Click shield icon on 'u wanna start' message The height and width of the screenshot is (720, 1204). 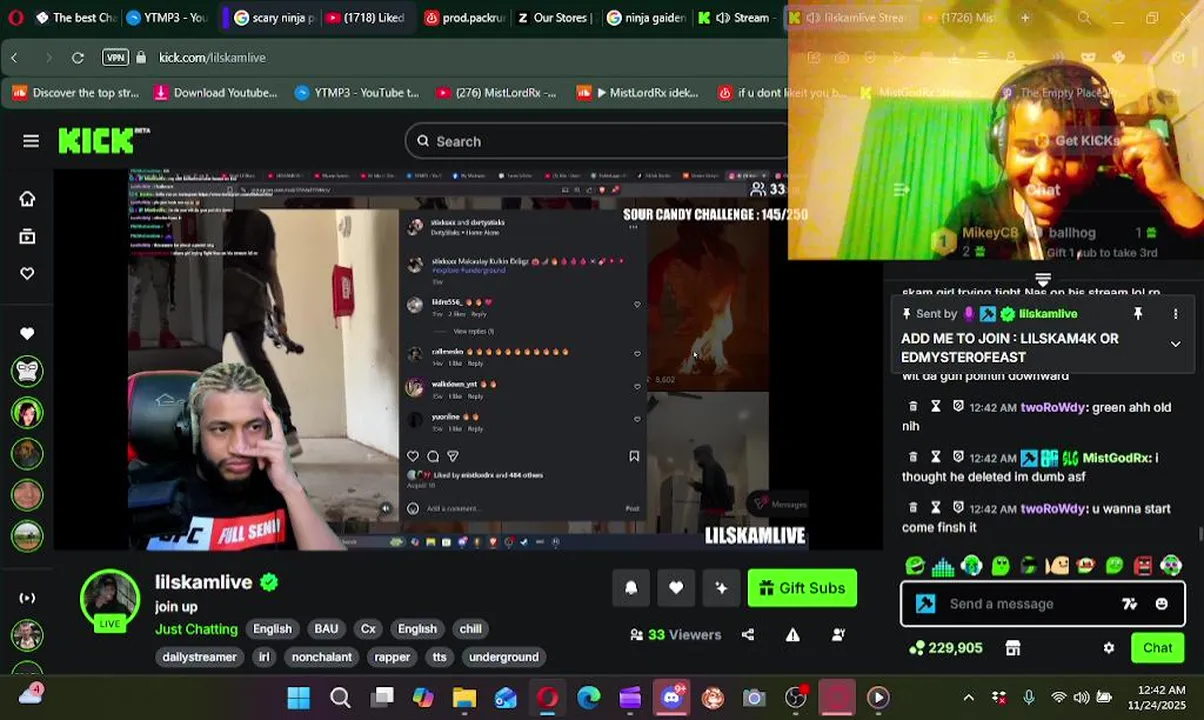tap(958, 508)
